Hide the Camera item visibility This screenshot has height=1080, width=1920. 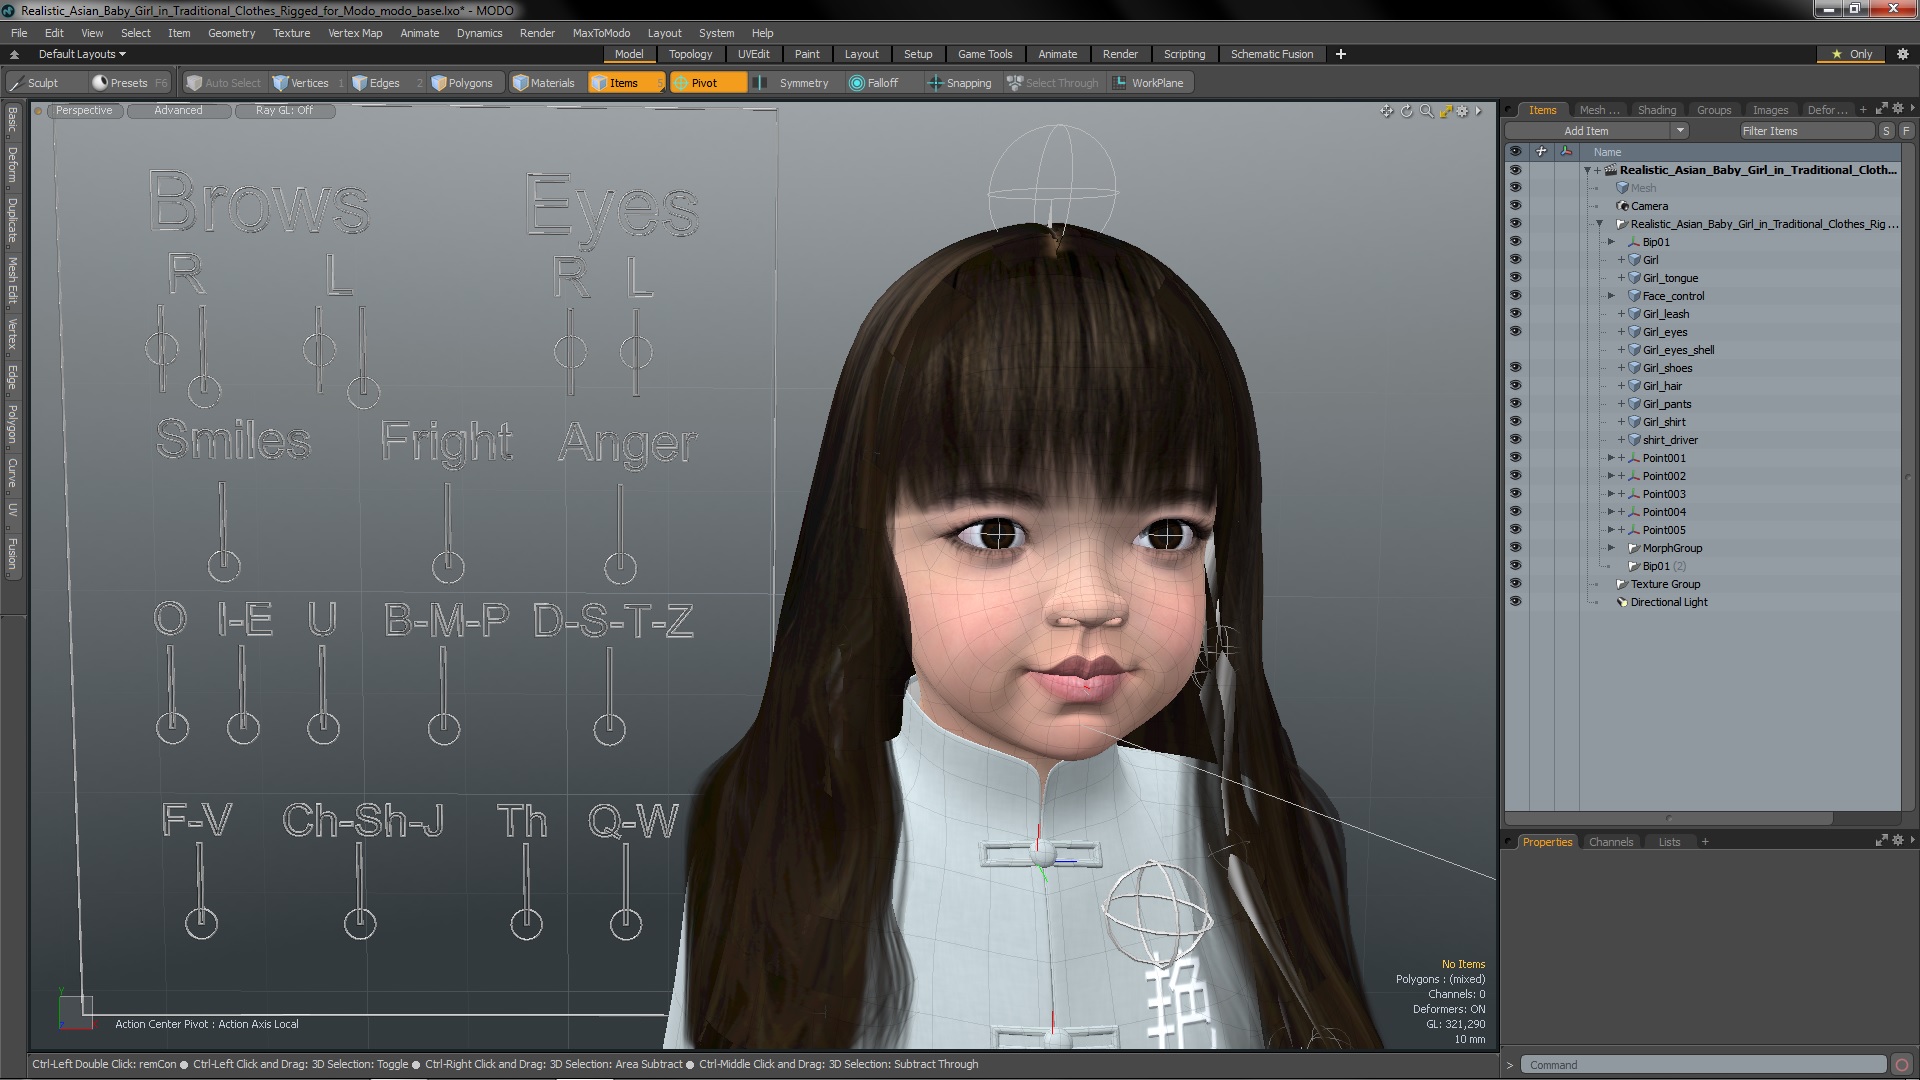[x=1515, y=206]
